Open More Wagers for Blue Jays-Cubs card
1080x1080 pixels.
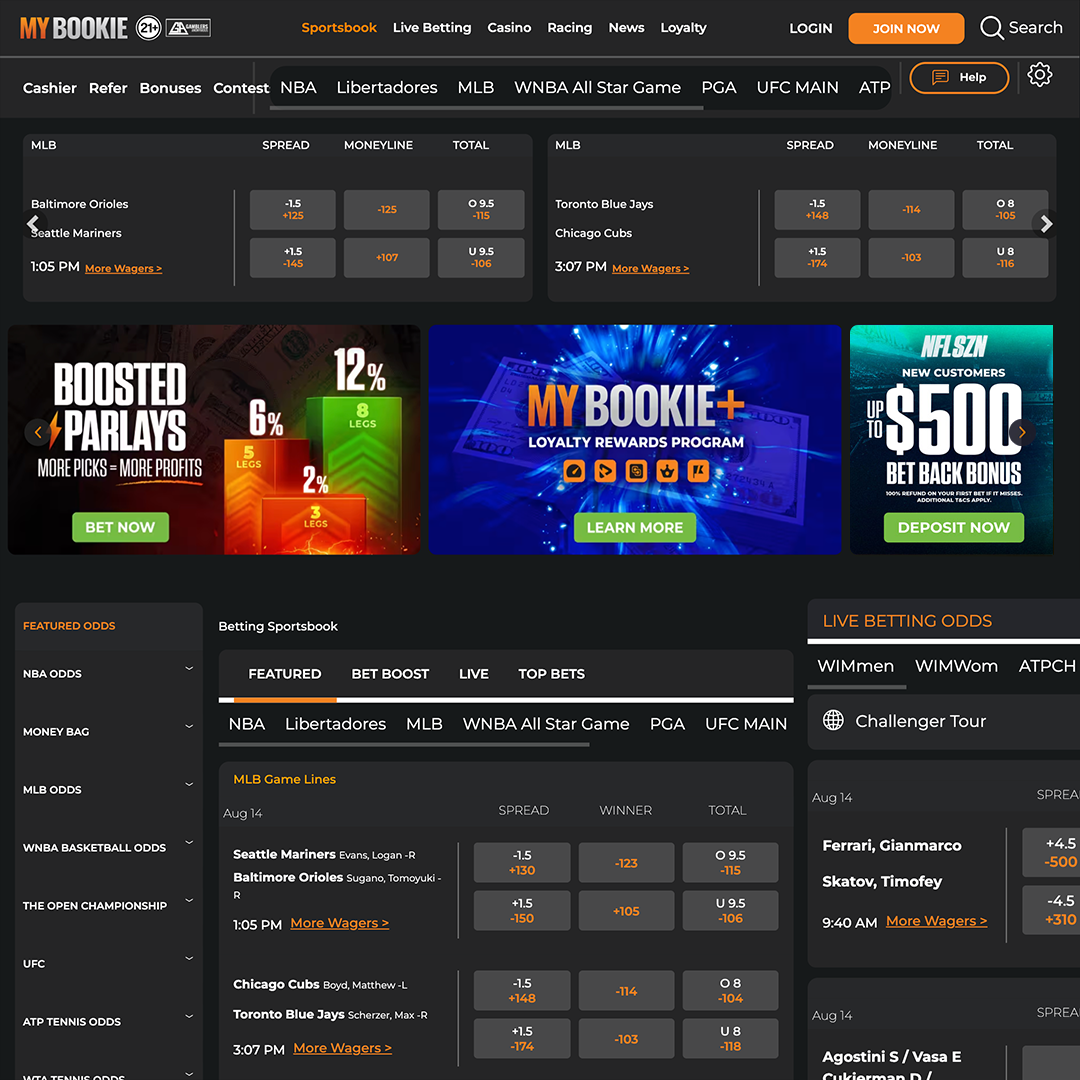[x=650, y=269]
